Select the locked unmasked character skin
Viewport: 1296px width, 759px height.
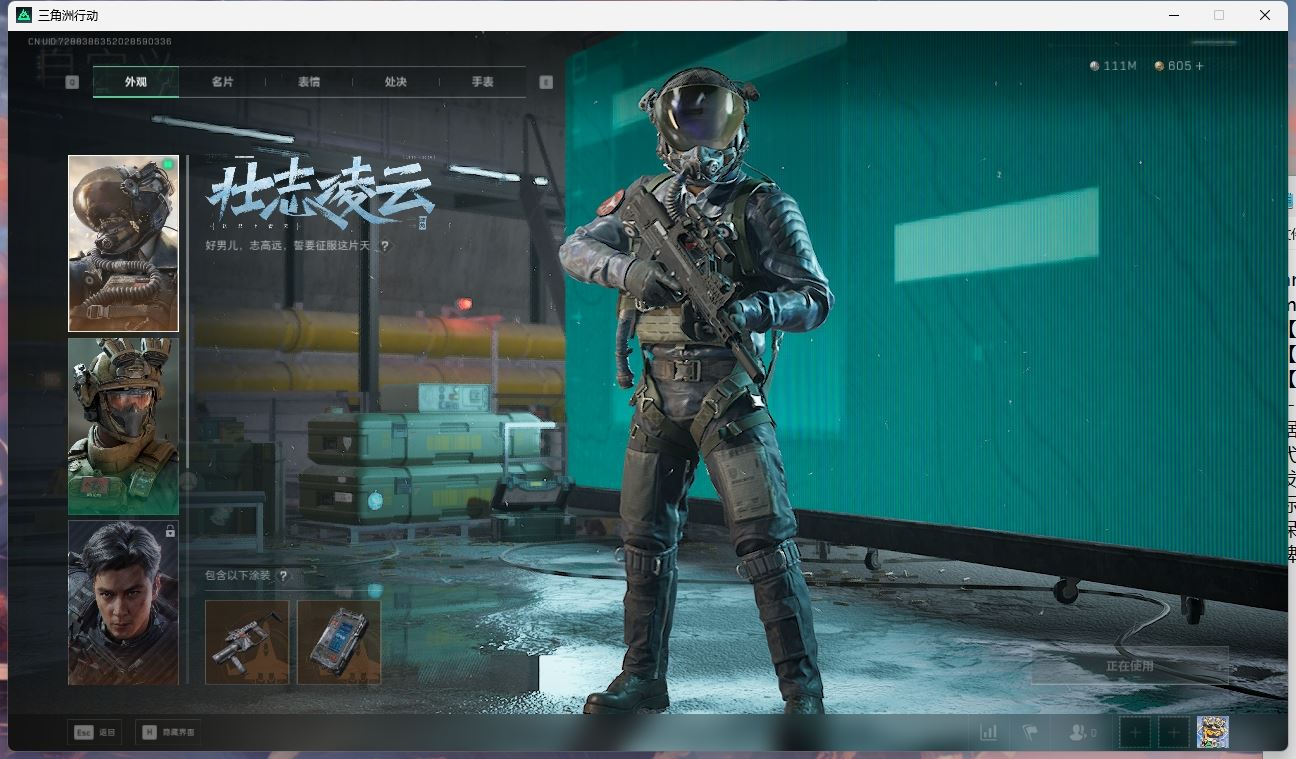point(123,602)
